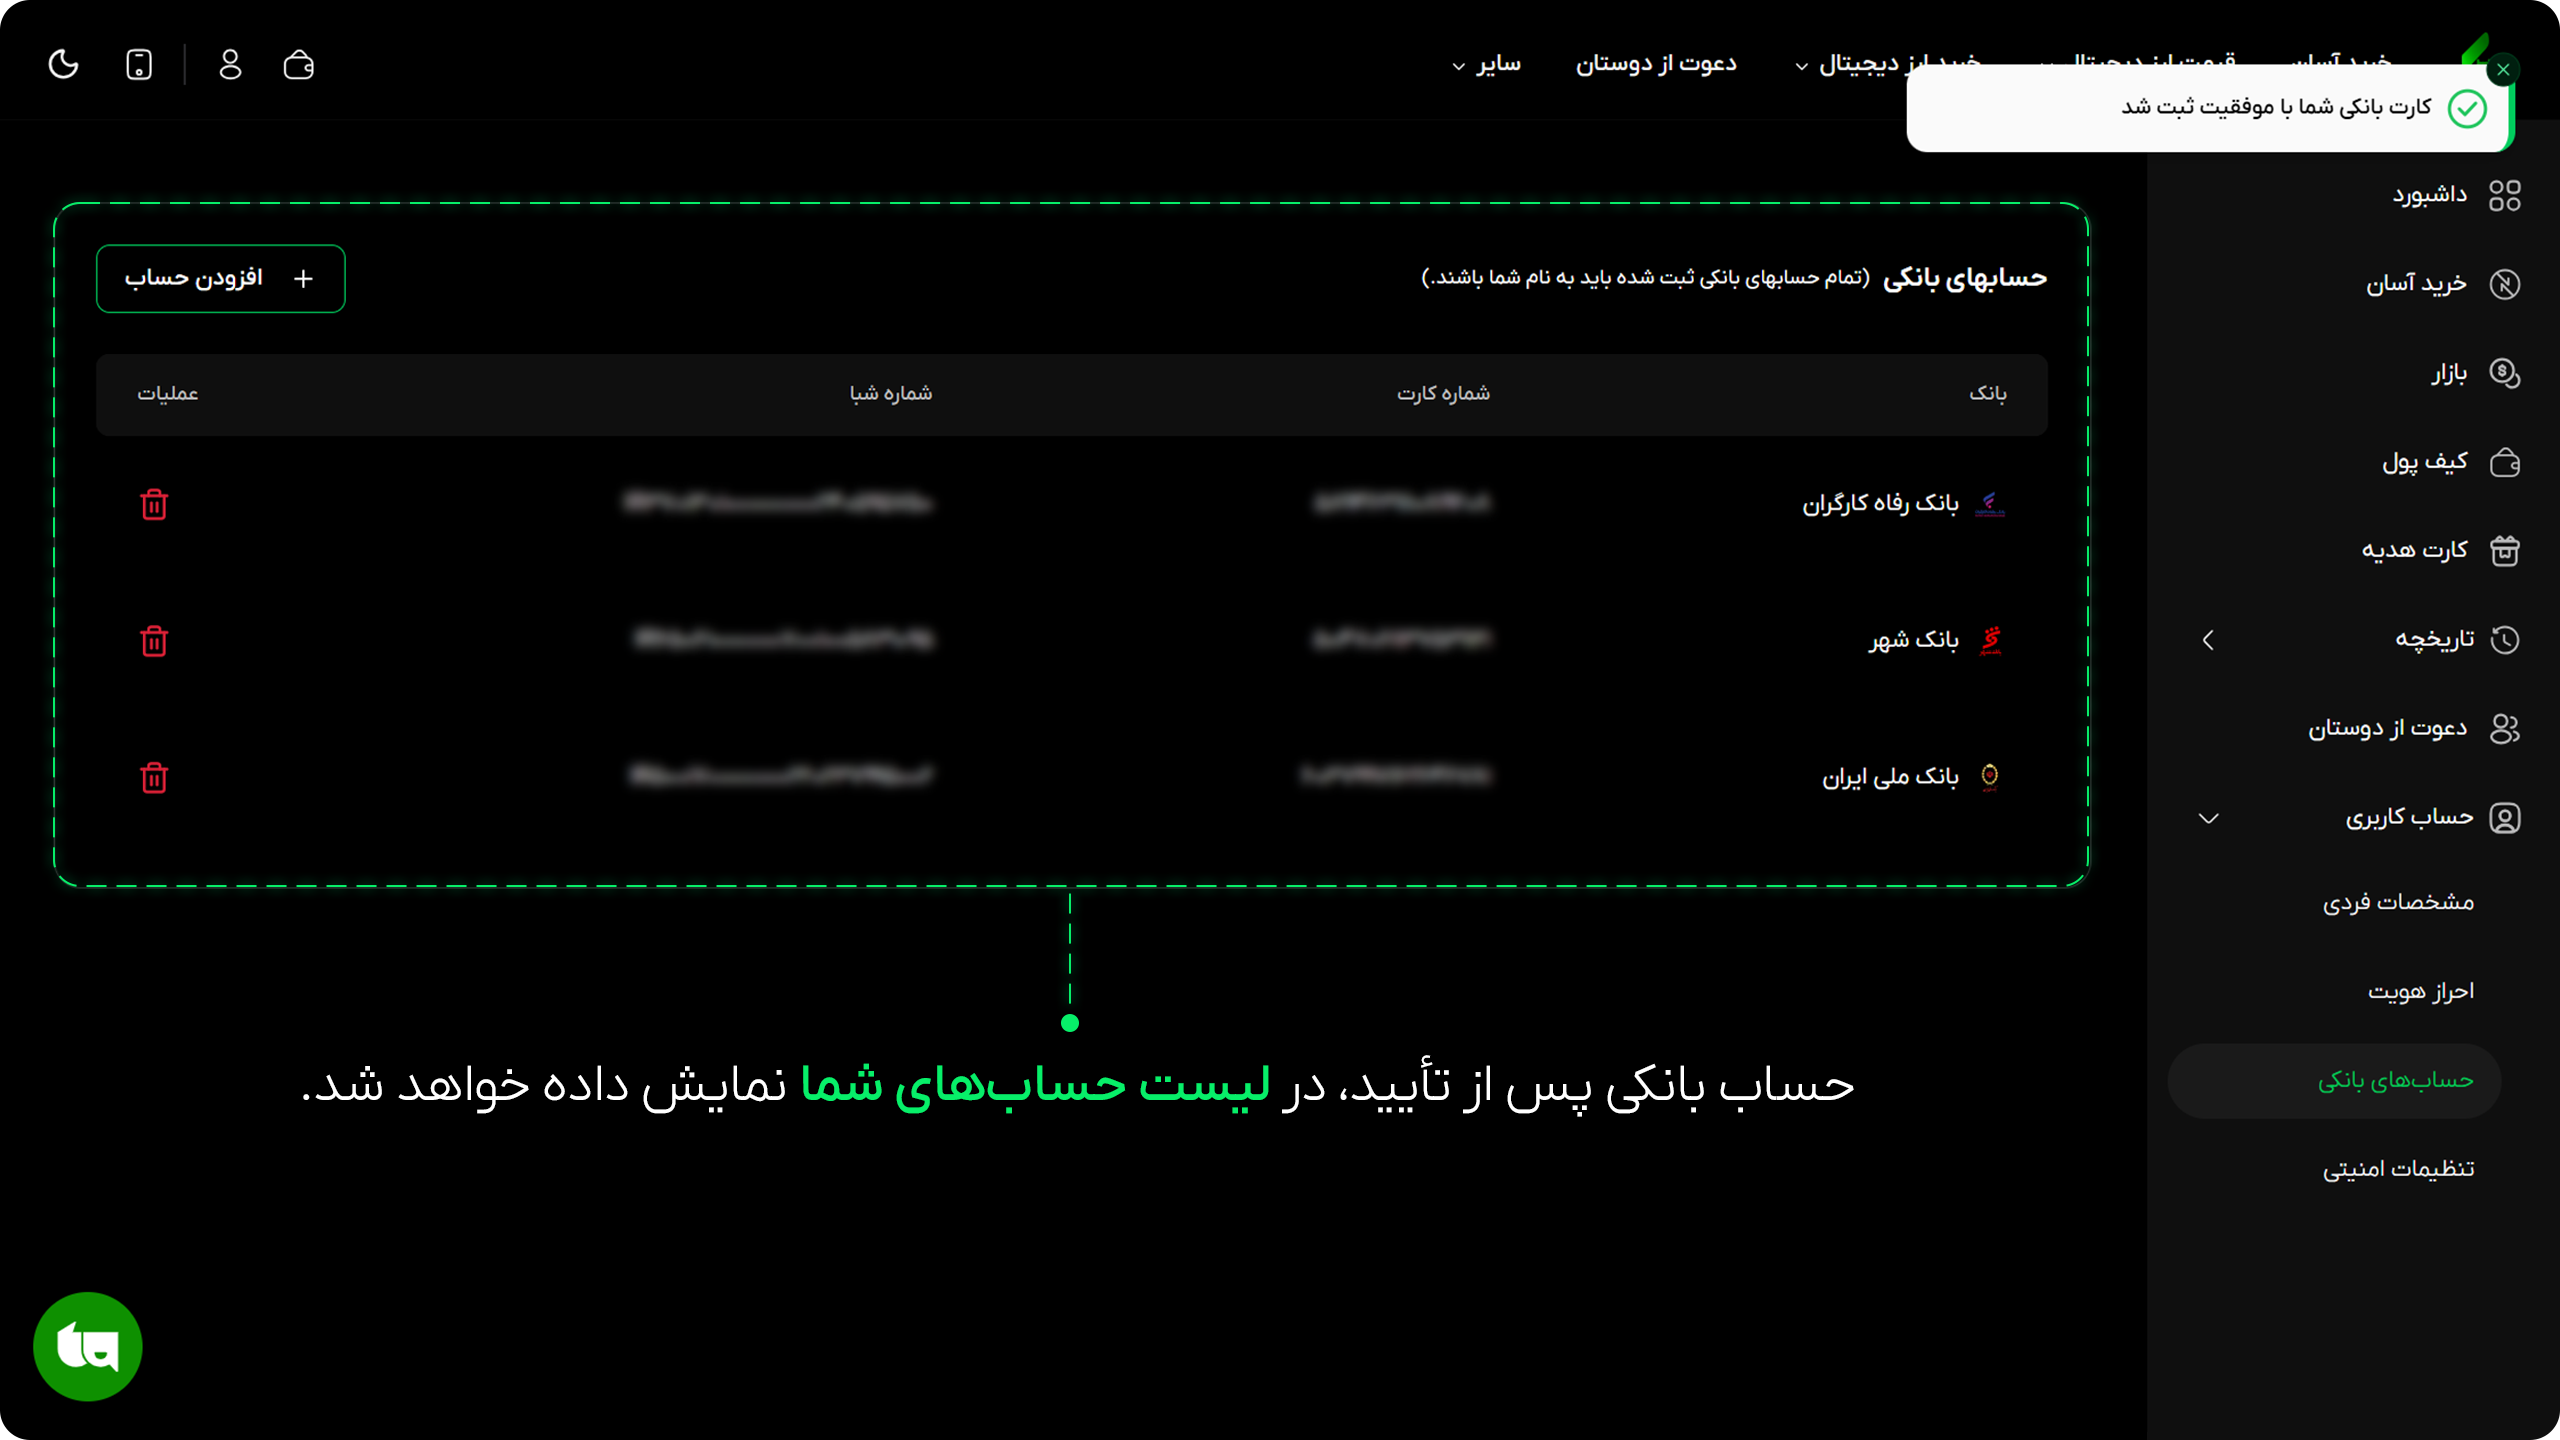
Task: Open the wallet icon in header
Action: pos(299,65)
